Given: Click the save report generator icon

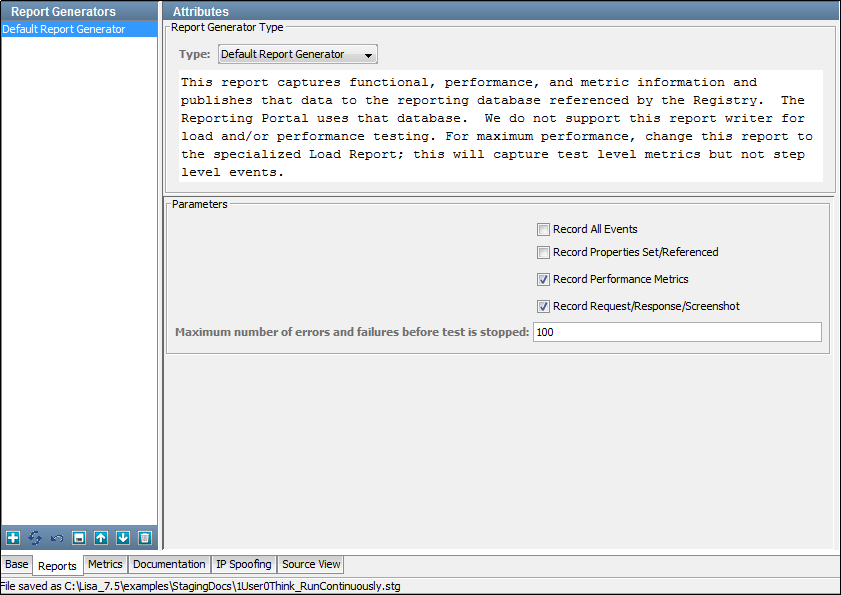Looking at the screenshot, I should point(78,538).
